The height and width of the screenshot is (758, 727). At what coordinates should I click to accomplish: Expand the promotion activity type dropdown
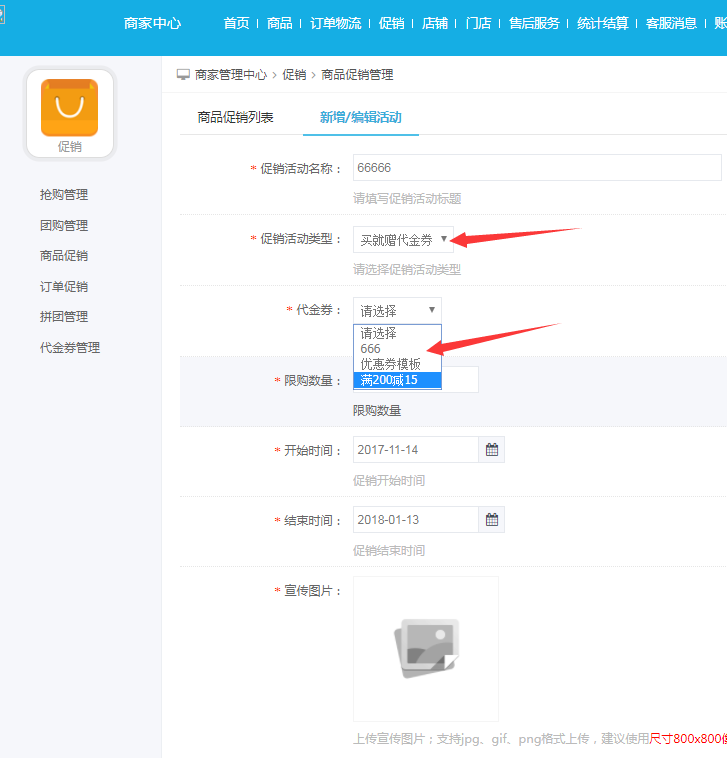tap(403, 240)
